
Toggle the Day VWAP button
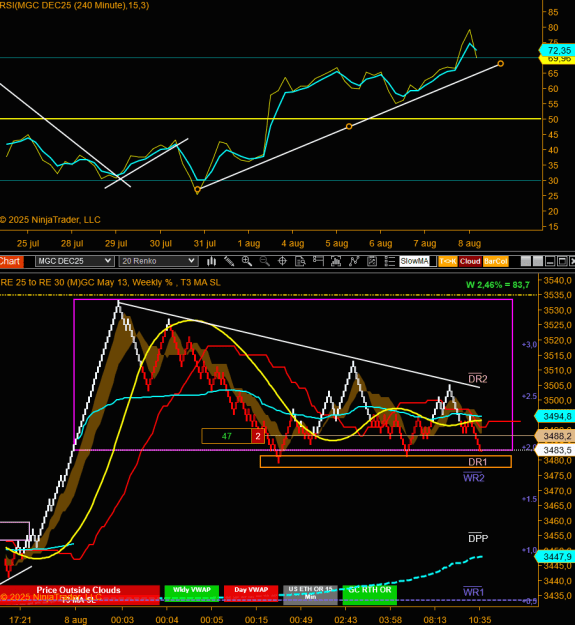pyautogui.click(x=251, y=592)
